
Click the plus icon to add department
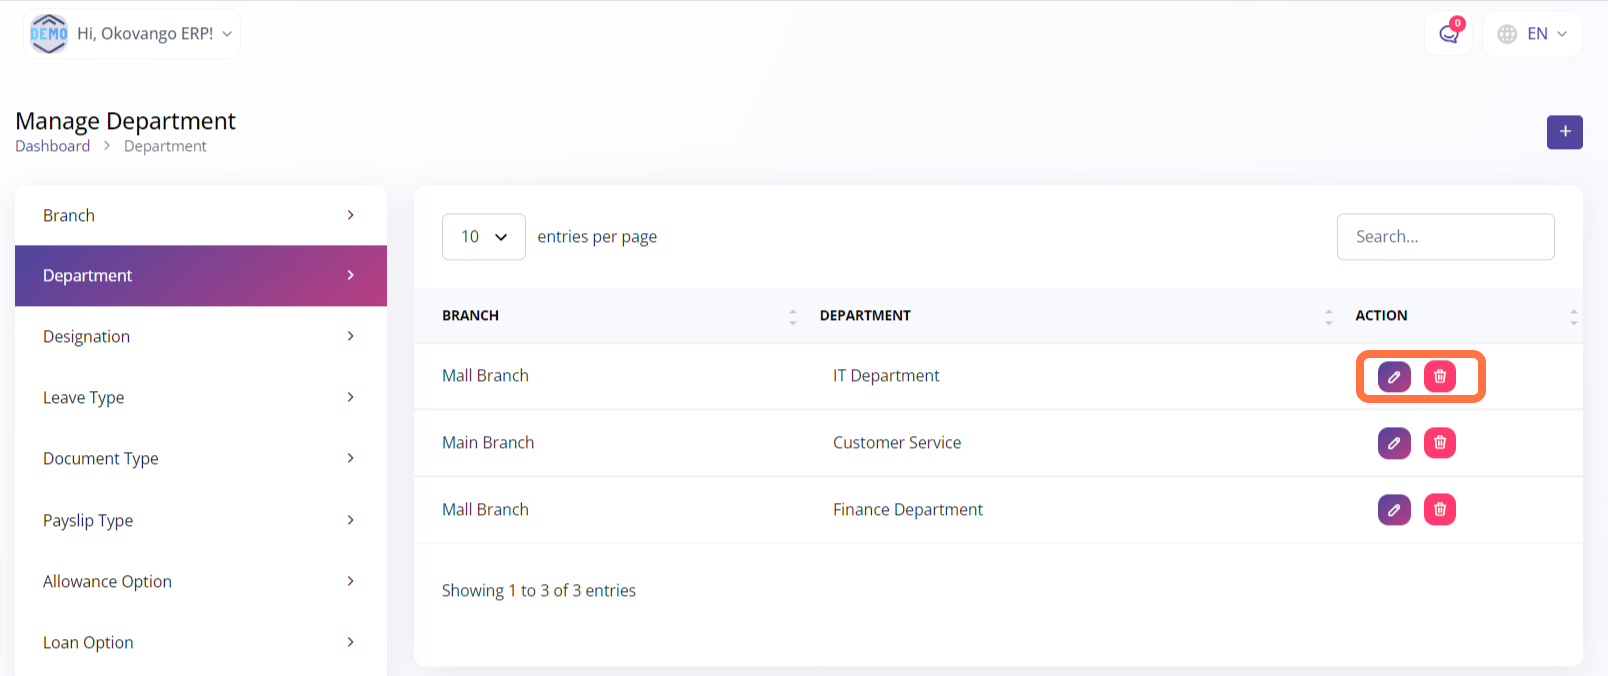[1564, 132]
